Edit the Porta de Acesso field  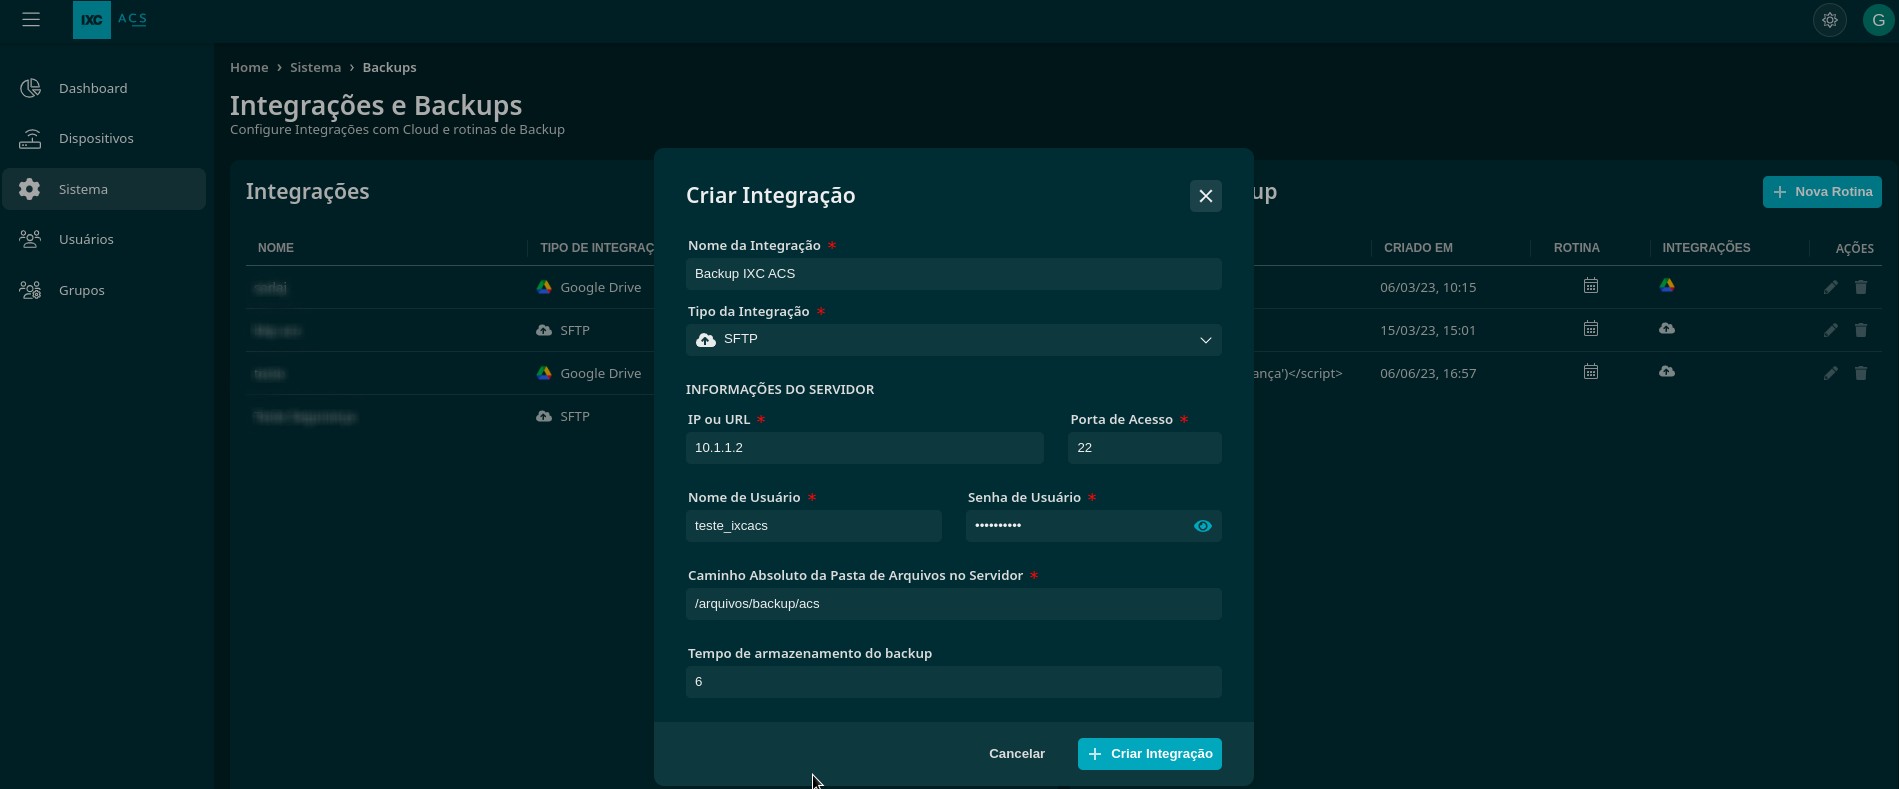tap(1145, 448)
